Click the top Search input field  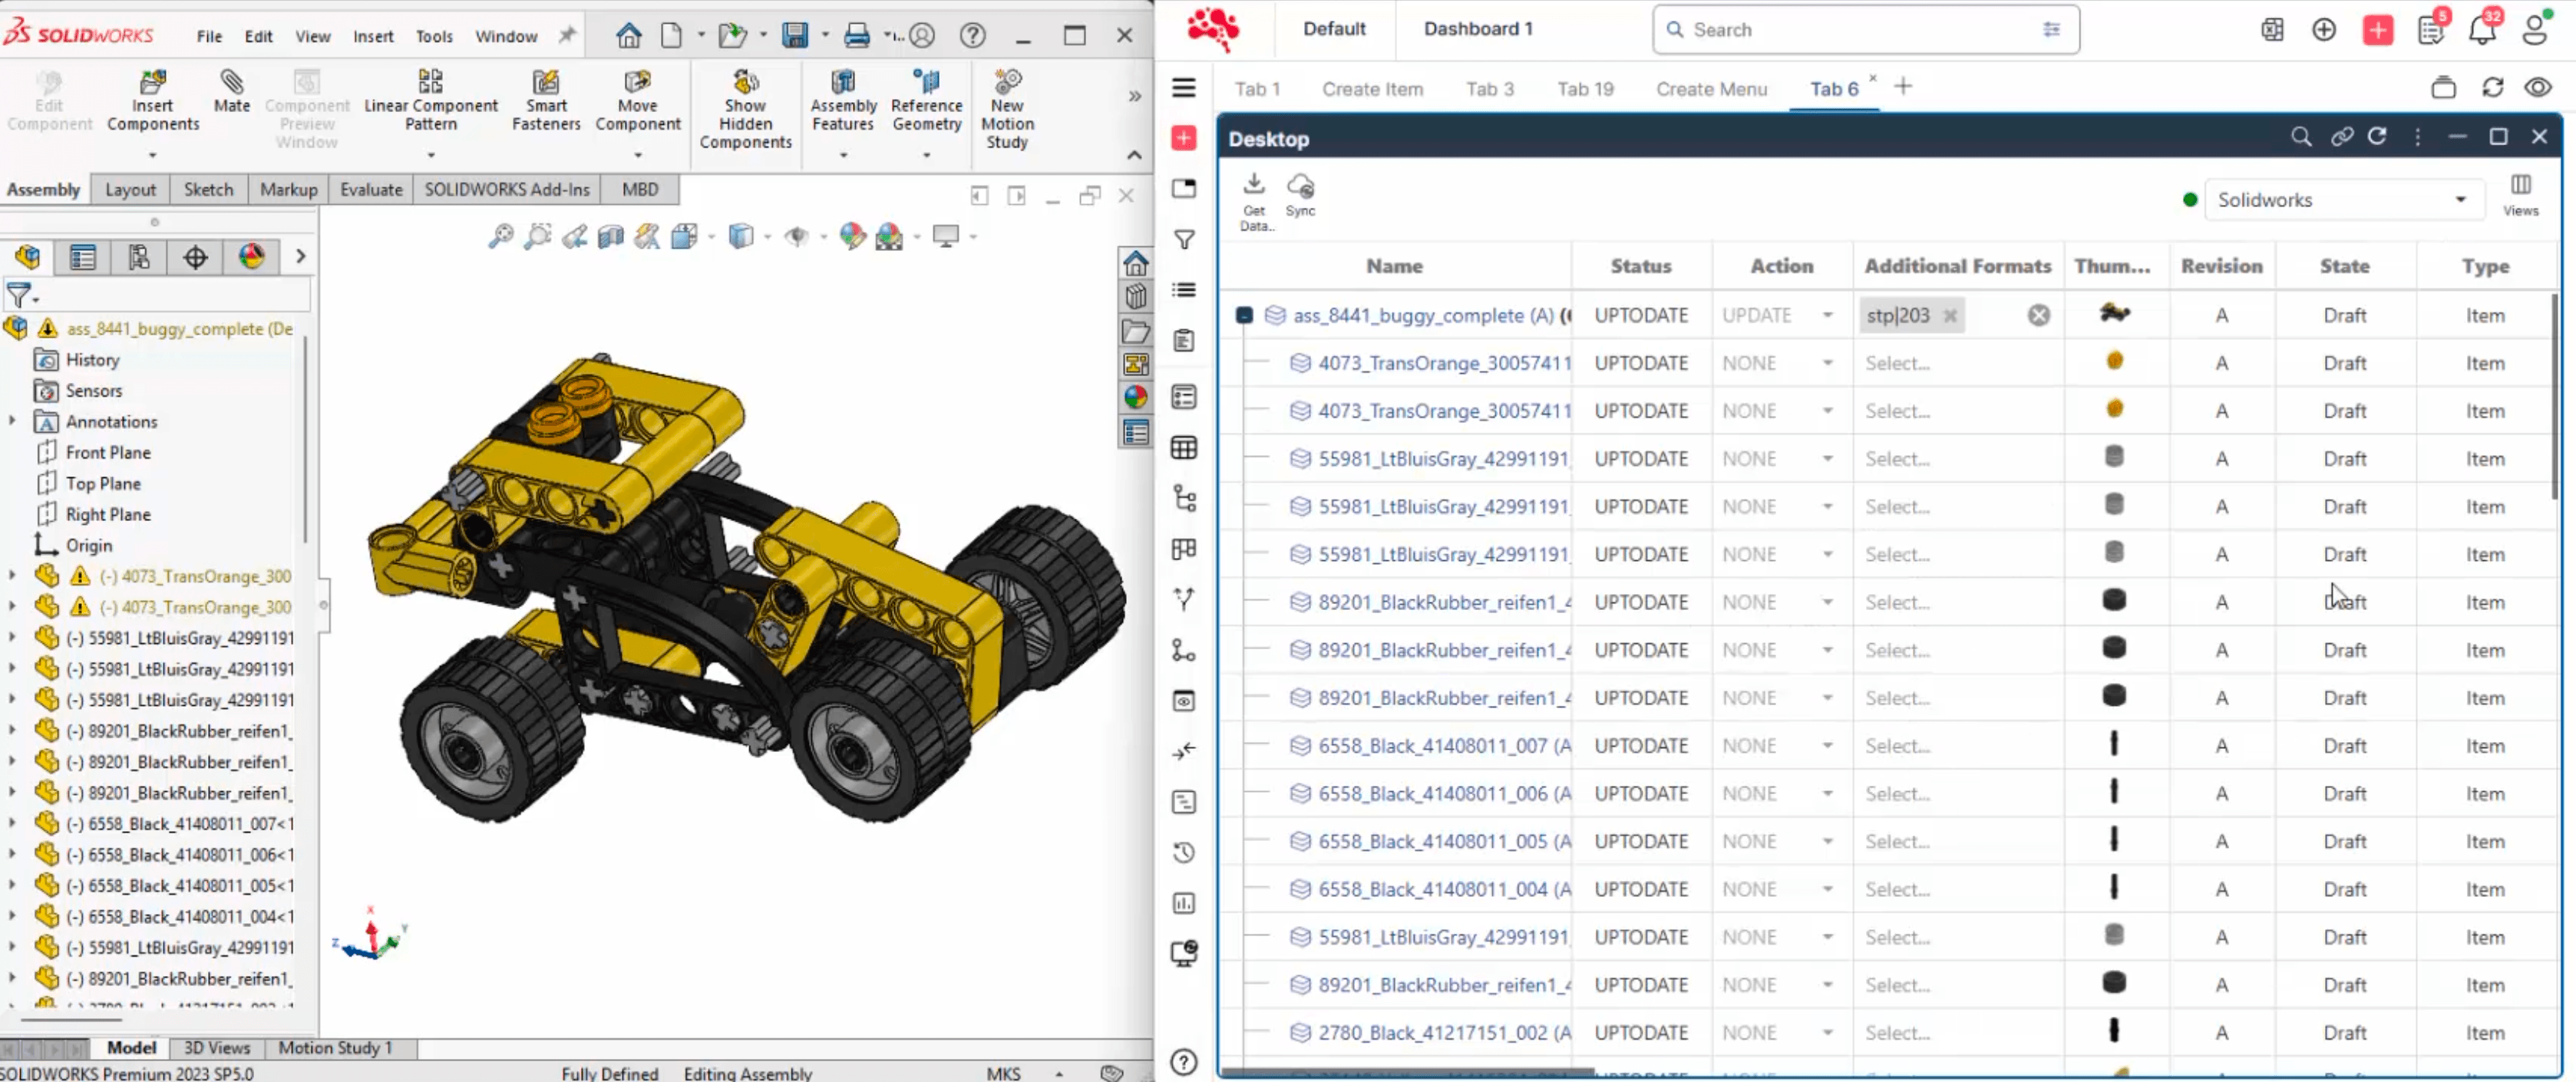coord(1865,30)
